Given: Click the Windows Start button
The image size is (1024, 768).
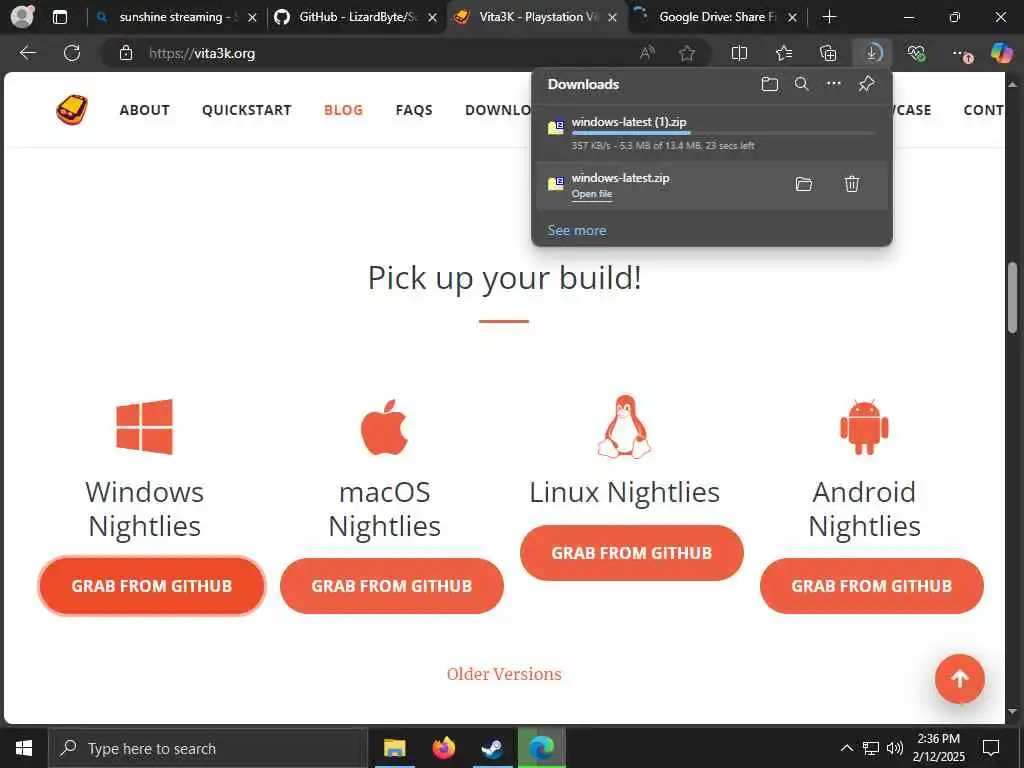Looking at the screenshot, I should (x=24, y=748).
